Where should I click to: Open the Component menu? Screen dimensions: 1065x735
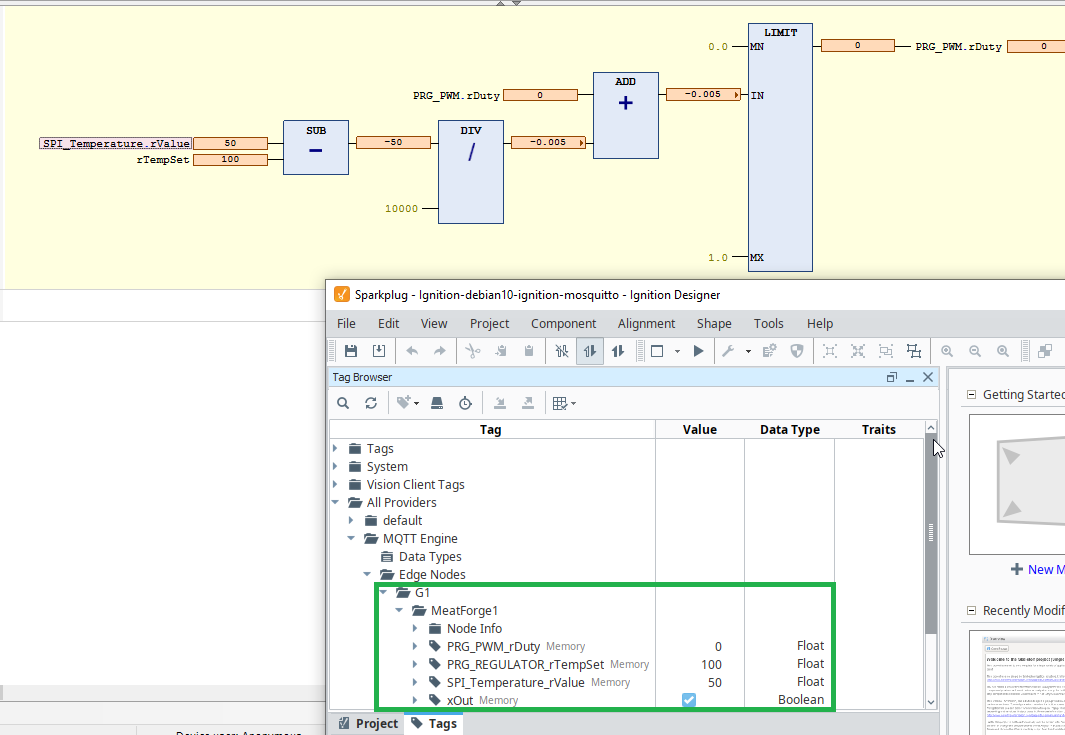pos(563,323)
